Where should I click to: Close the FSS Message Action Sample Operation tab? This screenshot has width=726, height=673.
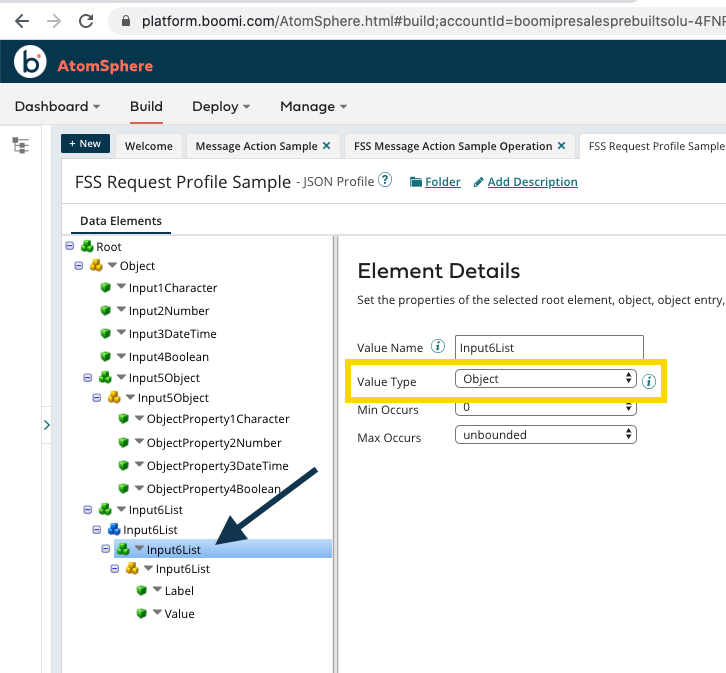pos(561,146)
